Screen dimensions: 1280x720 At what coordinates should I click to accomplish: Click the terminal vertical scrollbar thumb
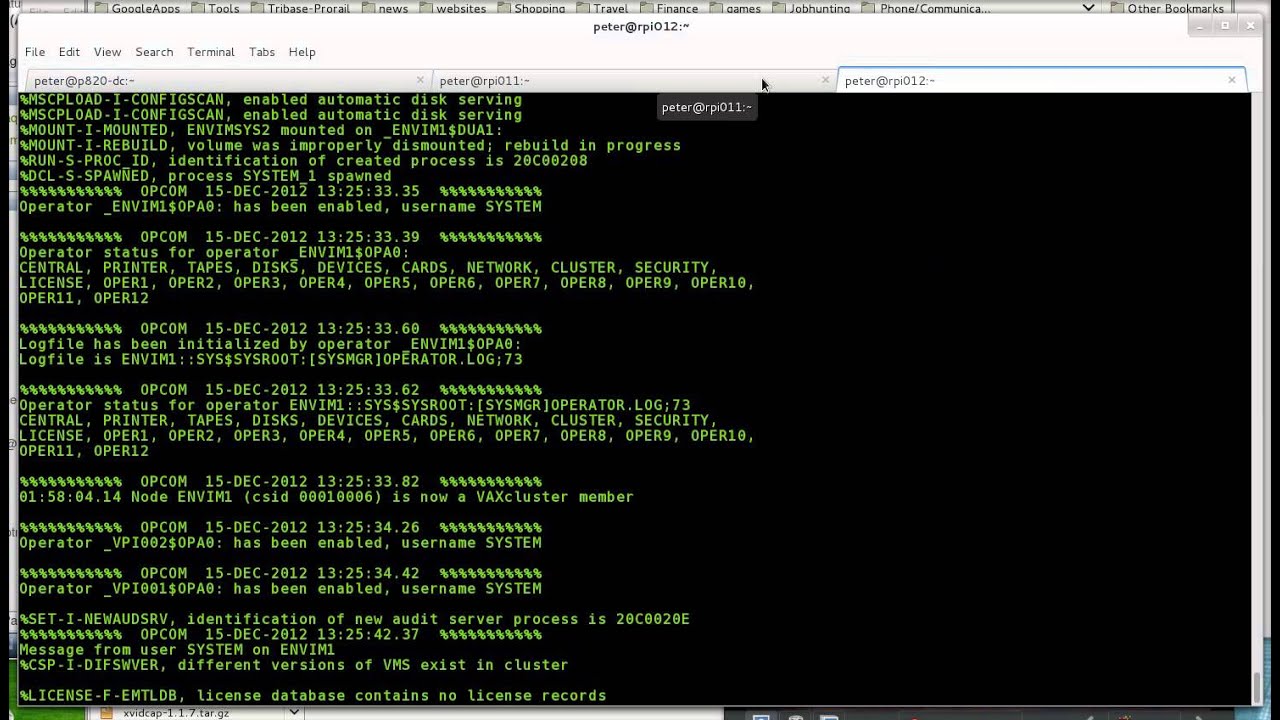[x=1257, y=688]
